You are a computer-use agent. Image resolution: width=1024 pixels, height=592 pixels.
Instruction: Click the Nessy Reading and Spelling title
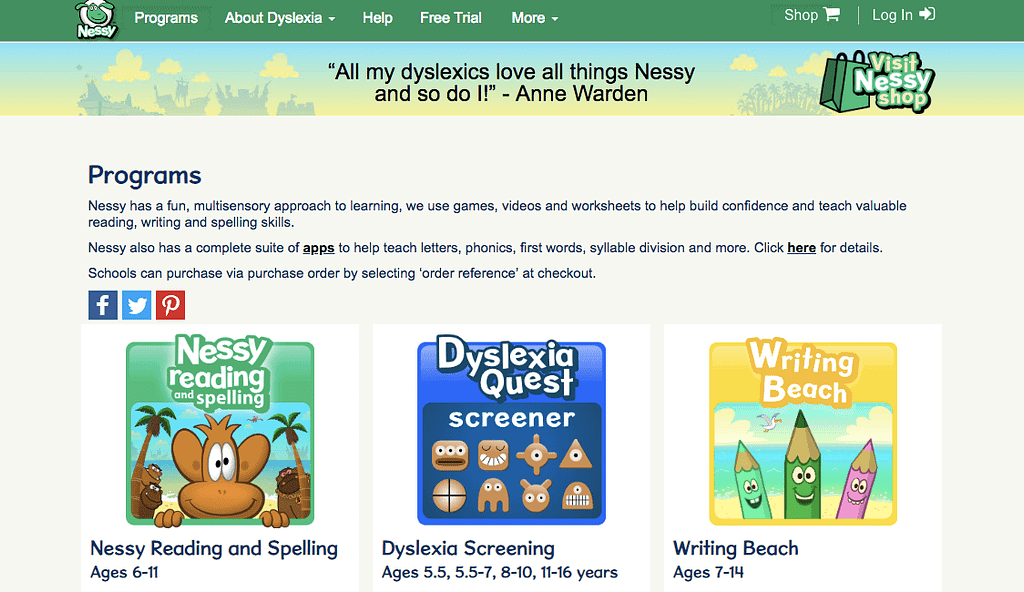click(214, 548)
